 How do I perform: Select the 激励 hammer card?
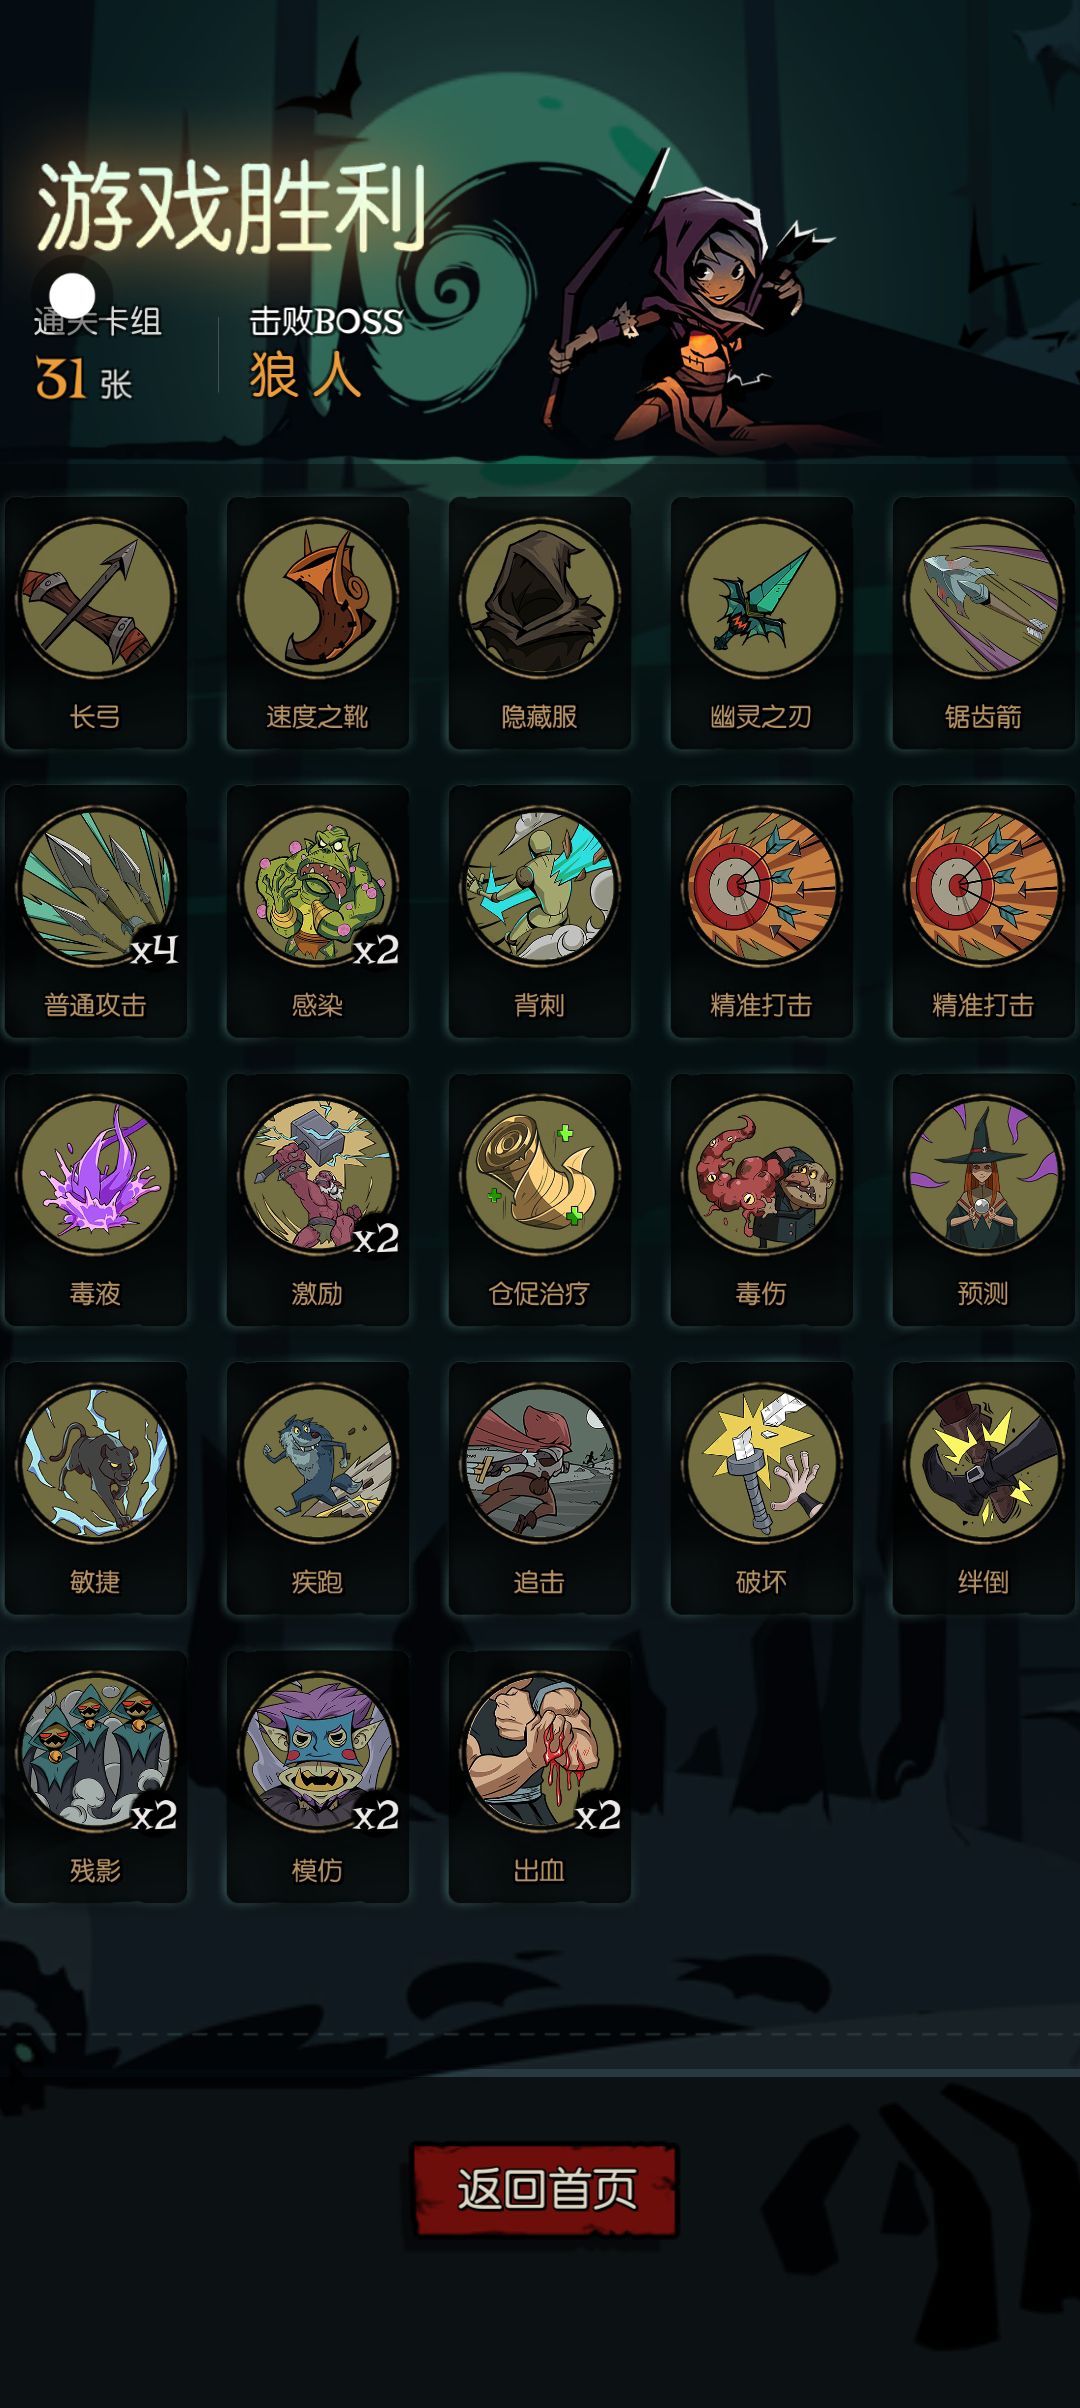(x=318, y=1174)
